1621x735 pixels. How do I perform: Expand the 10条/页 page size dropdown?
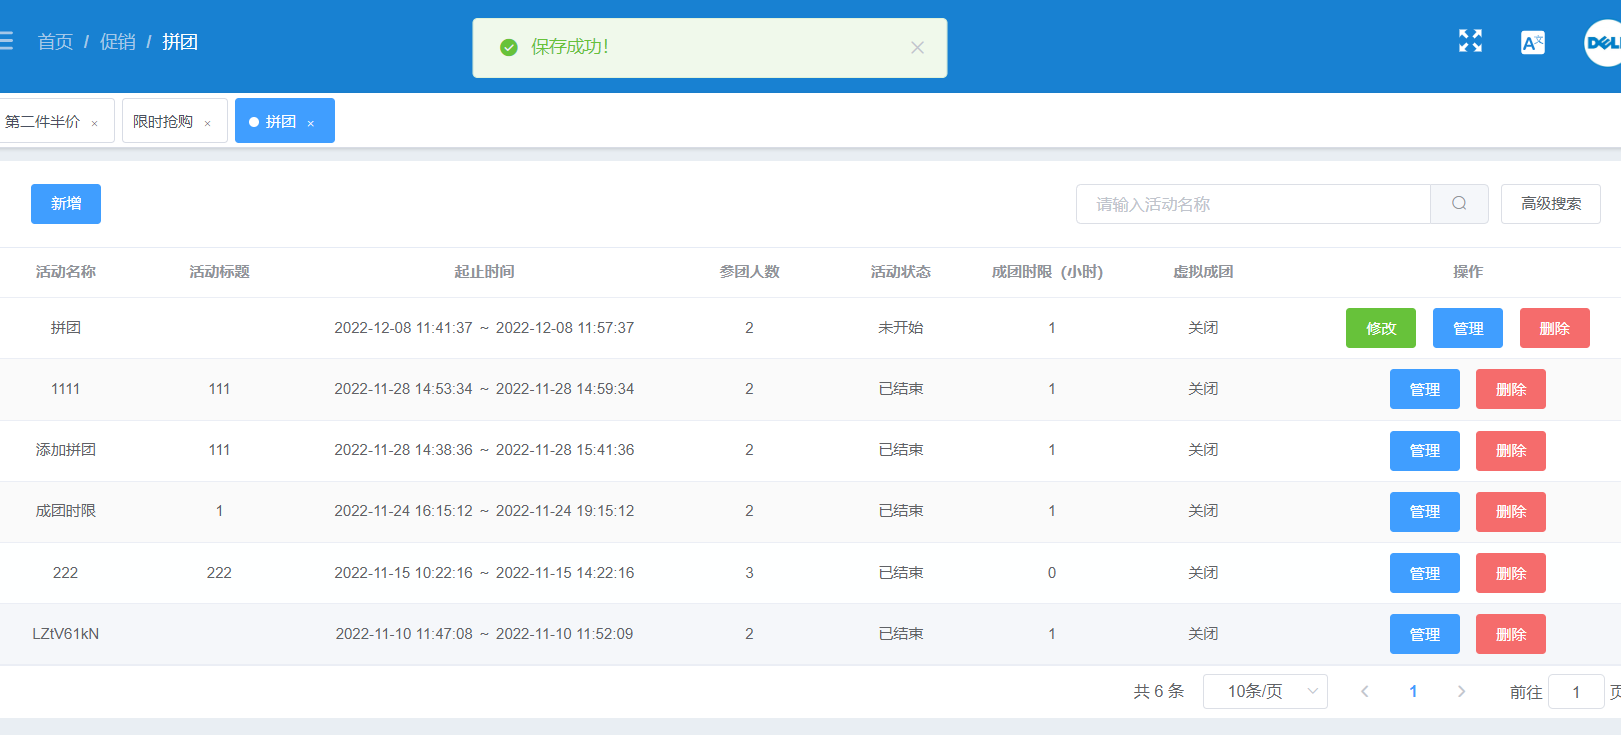(x=1265, y=691)
